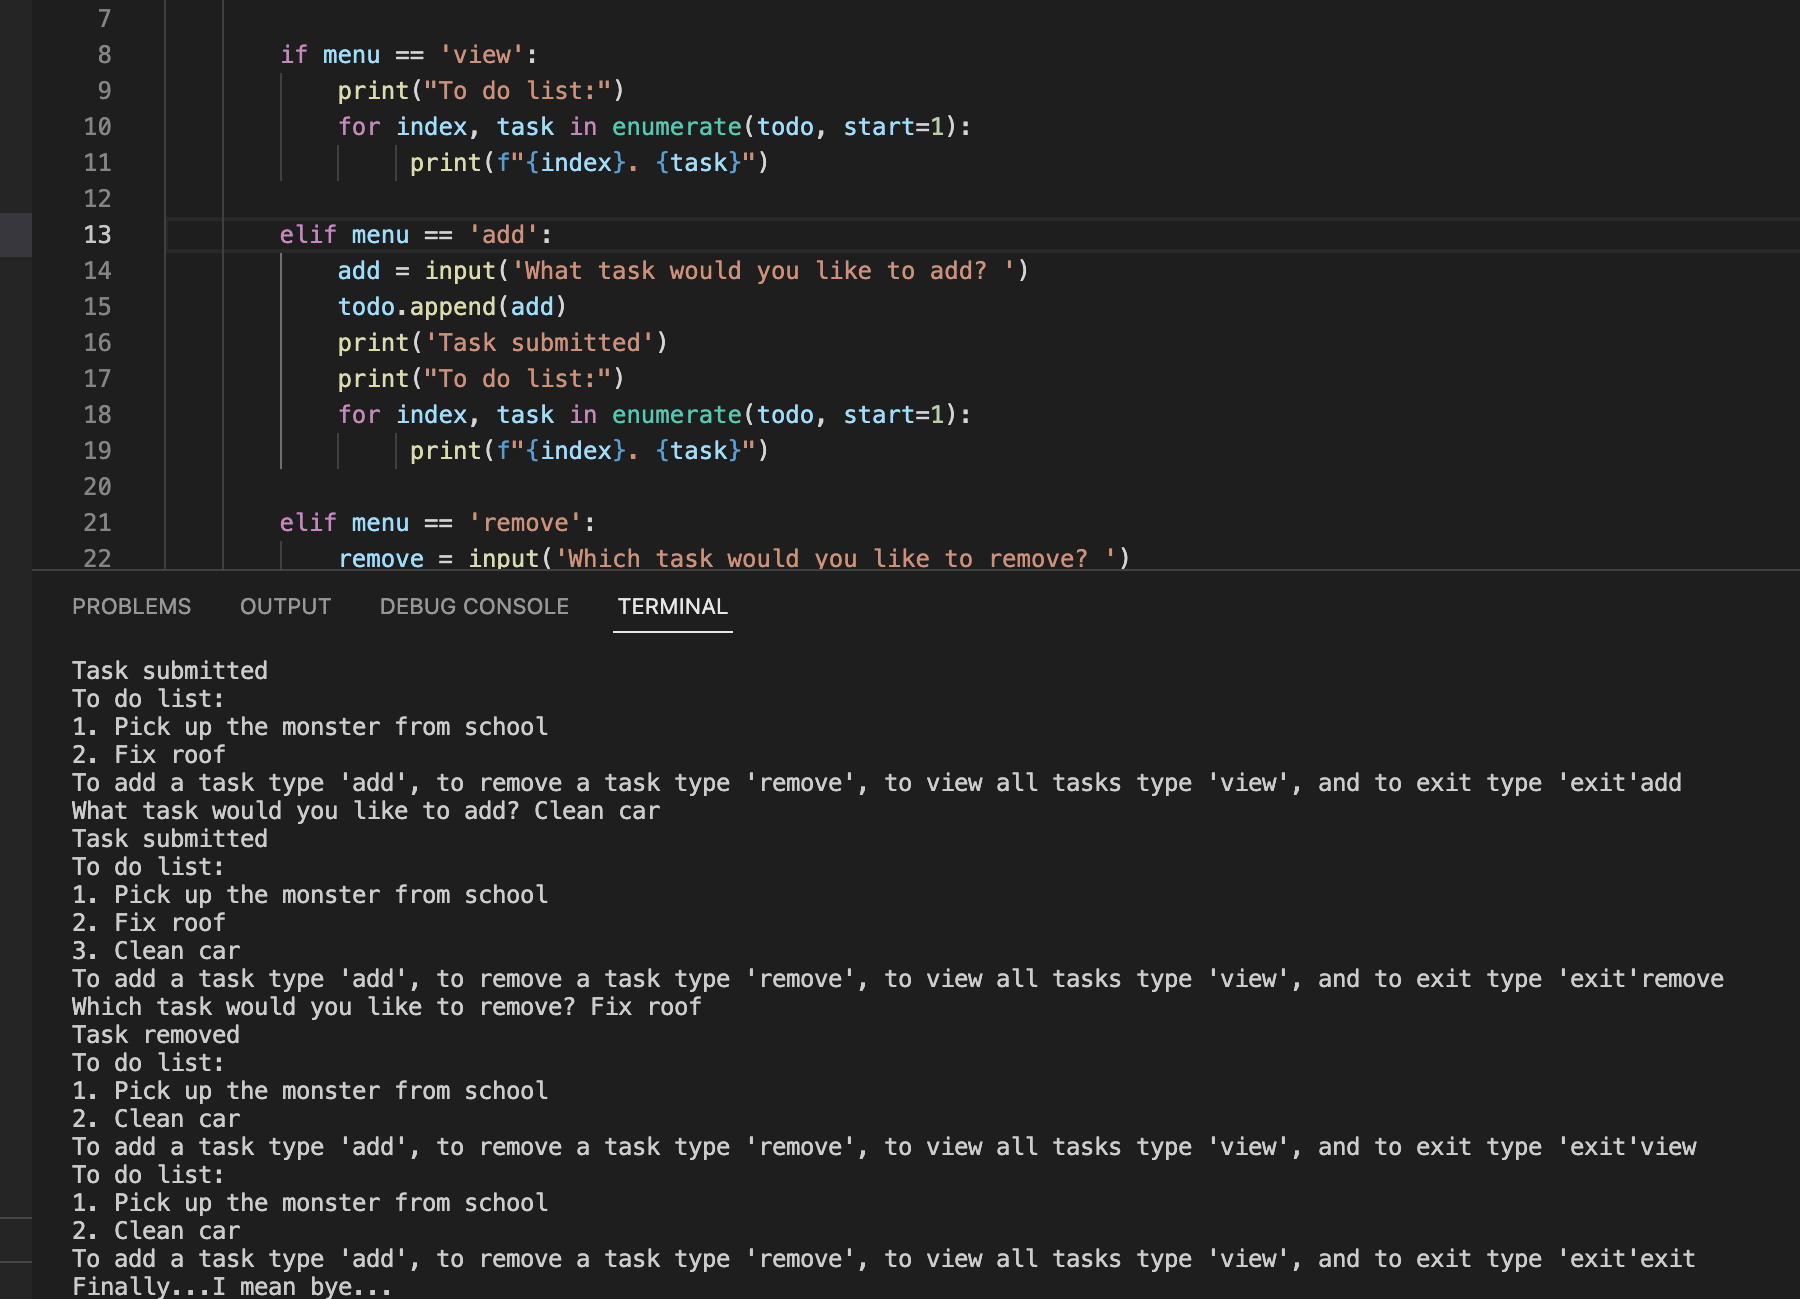Click the line 17 print("To do list:") statement

point(481,379)
